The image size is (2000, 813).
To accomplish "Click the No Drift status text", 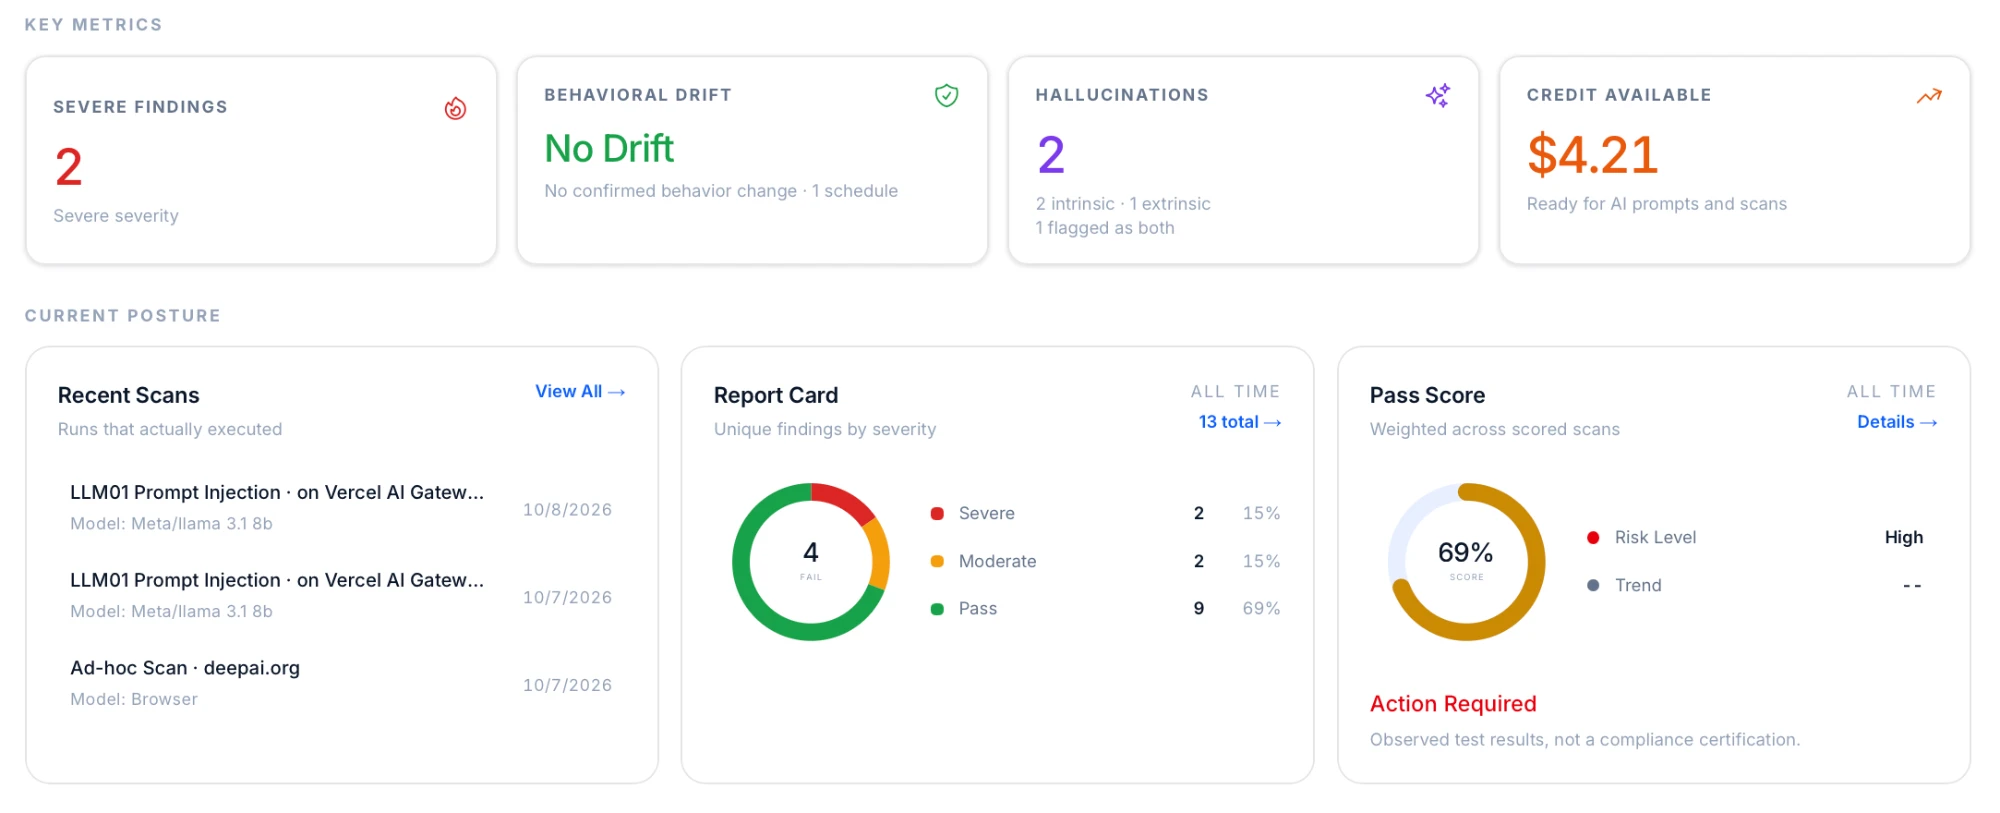I will 609,149.
